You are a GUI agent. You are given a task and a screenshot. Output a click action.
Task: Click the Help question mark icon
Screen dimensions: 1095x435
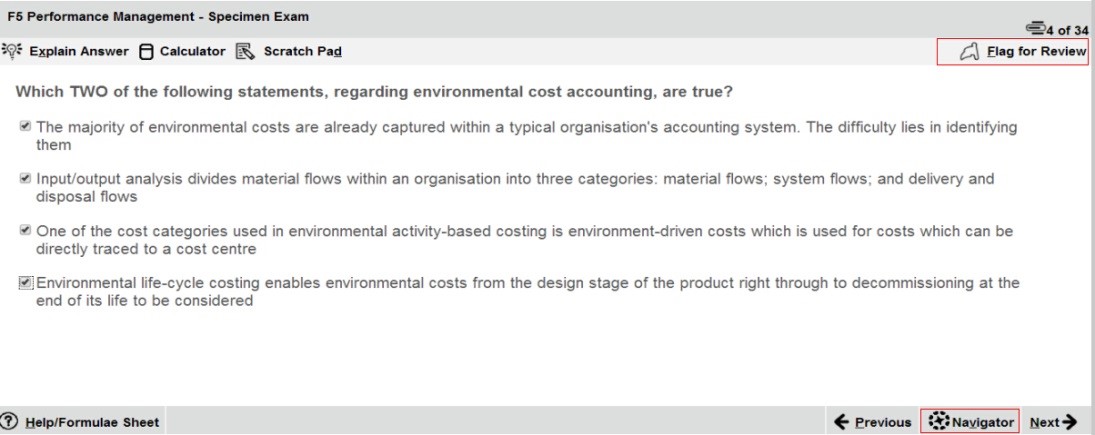click(10, 422)
